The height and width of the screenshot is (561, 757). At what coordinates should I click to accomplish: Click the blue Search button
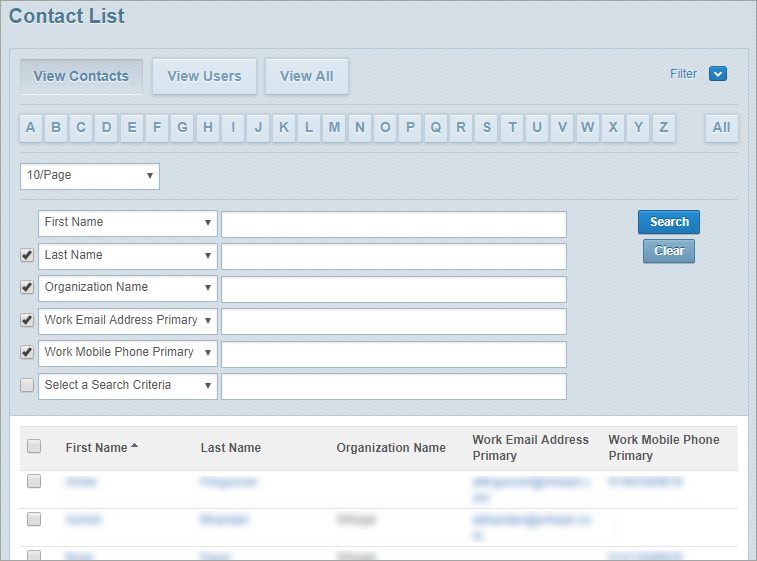pos(669,222)
